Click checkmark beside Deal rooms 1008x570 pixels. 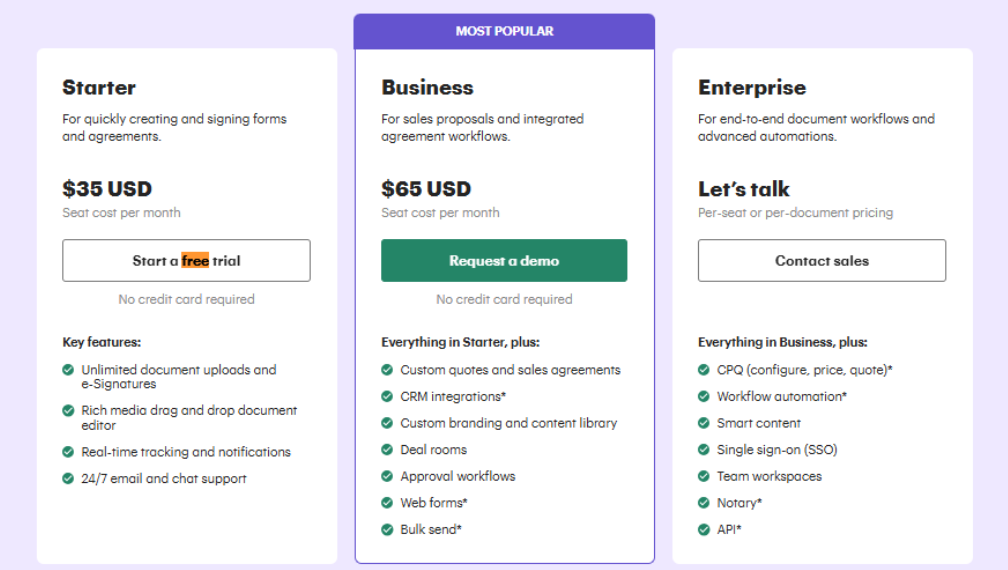tap(387, 450)
